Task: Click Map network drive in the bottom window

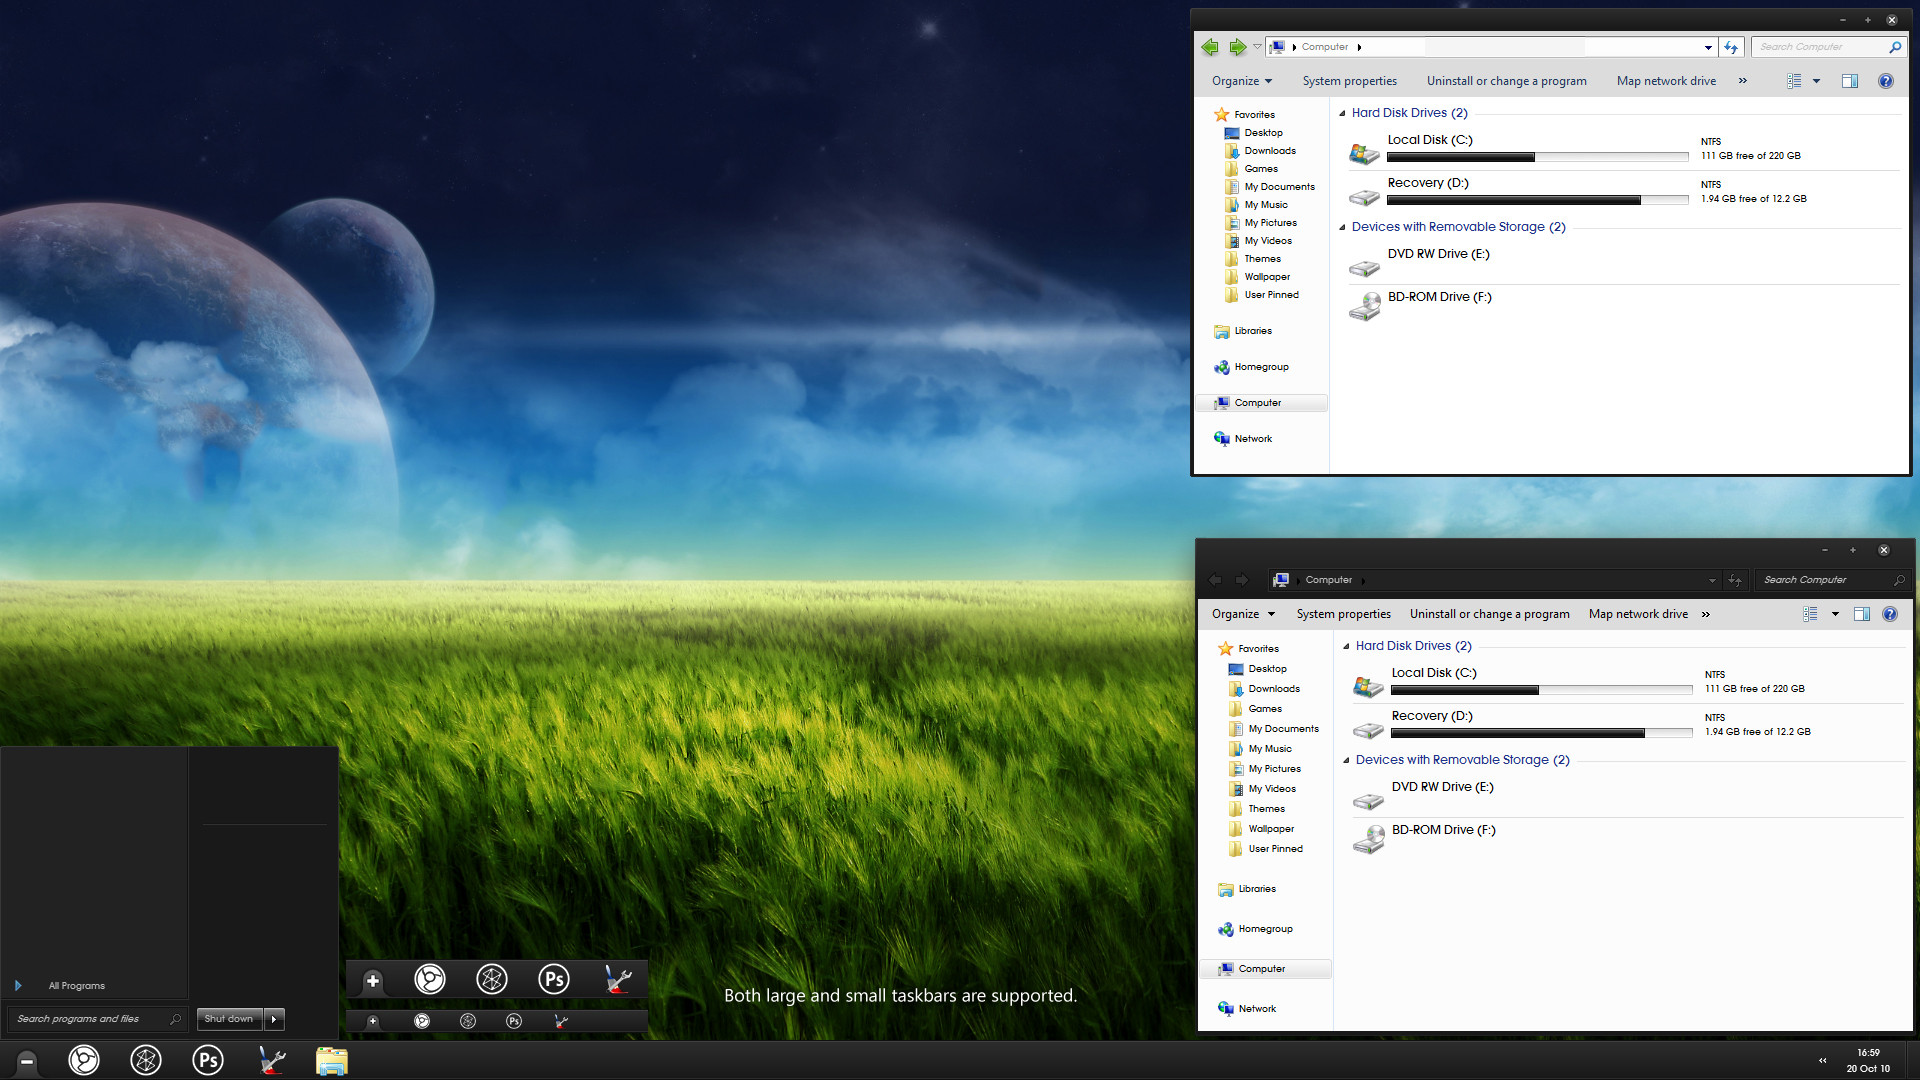Action: click(x=1638, y=614)
